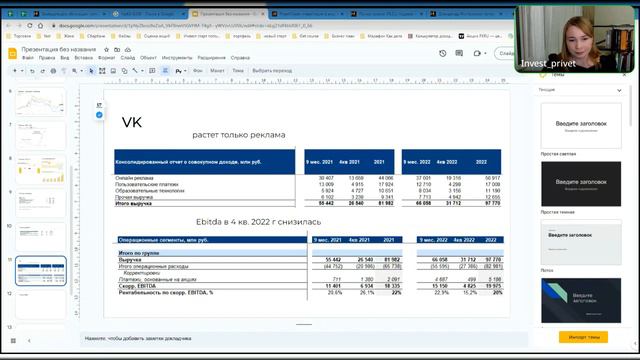Open the Расширения menu

[x=211, y=58]
